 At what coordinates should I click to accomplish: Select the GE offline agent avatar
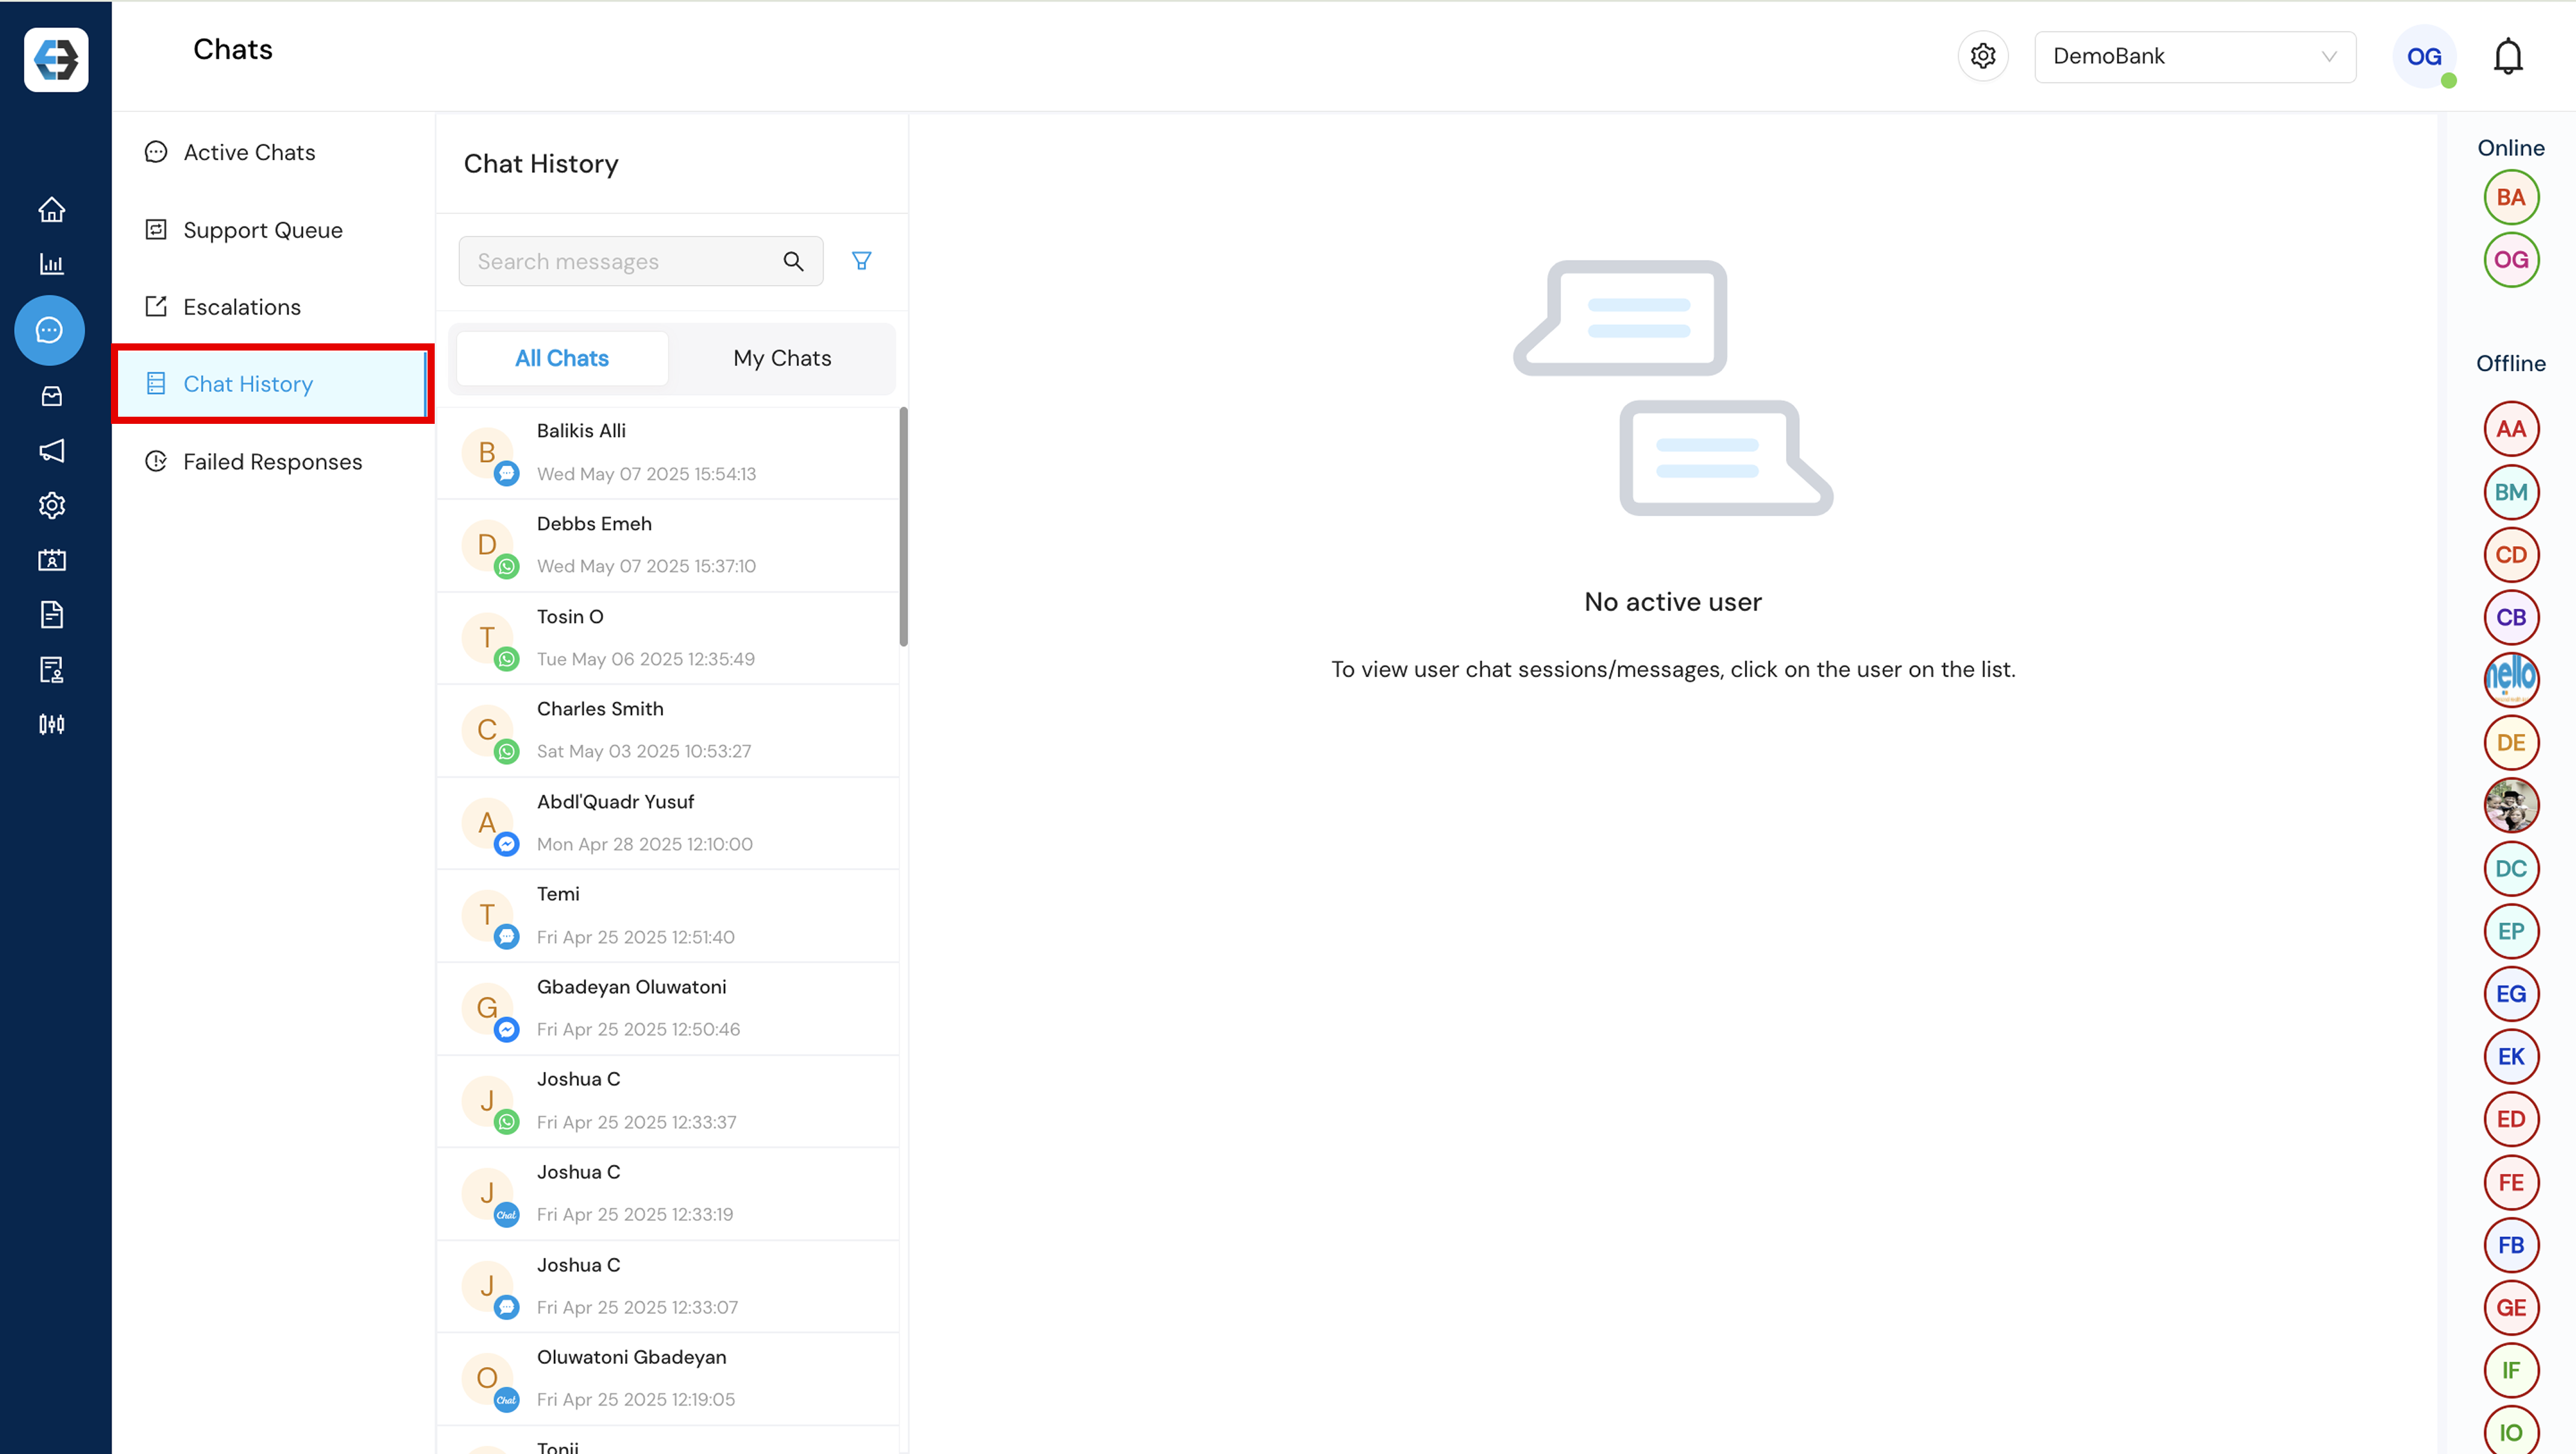(2511, 1308)
